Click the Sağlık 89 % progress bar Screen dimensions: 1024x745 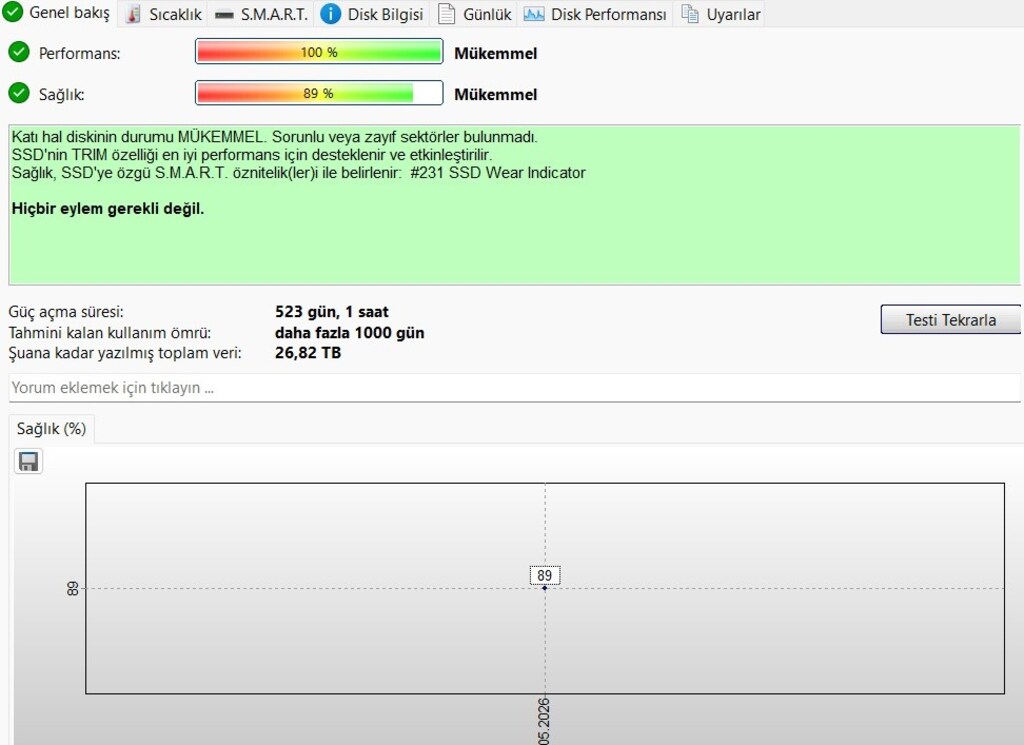pyautogui.click(x=319, y=93)
